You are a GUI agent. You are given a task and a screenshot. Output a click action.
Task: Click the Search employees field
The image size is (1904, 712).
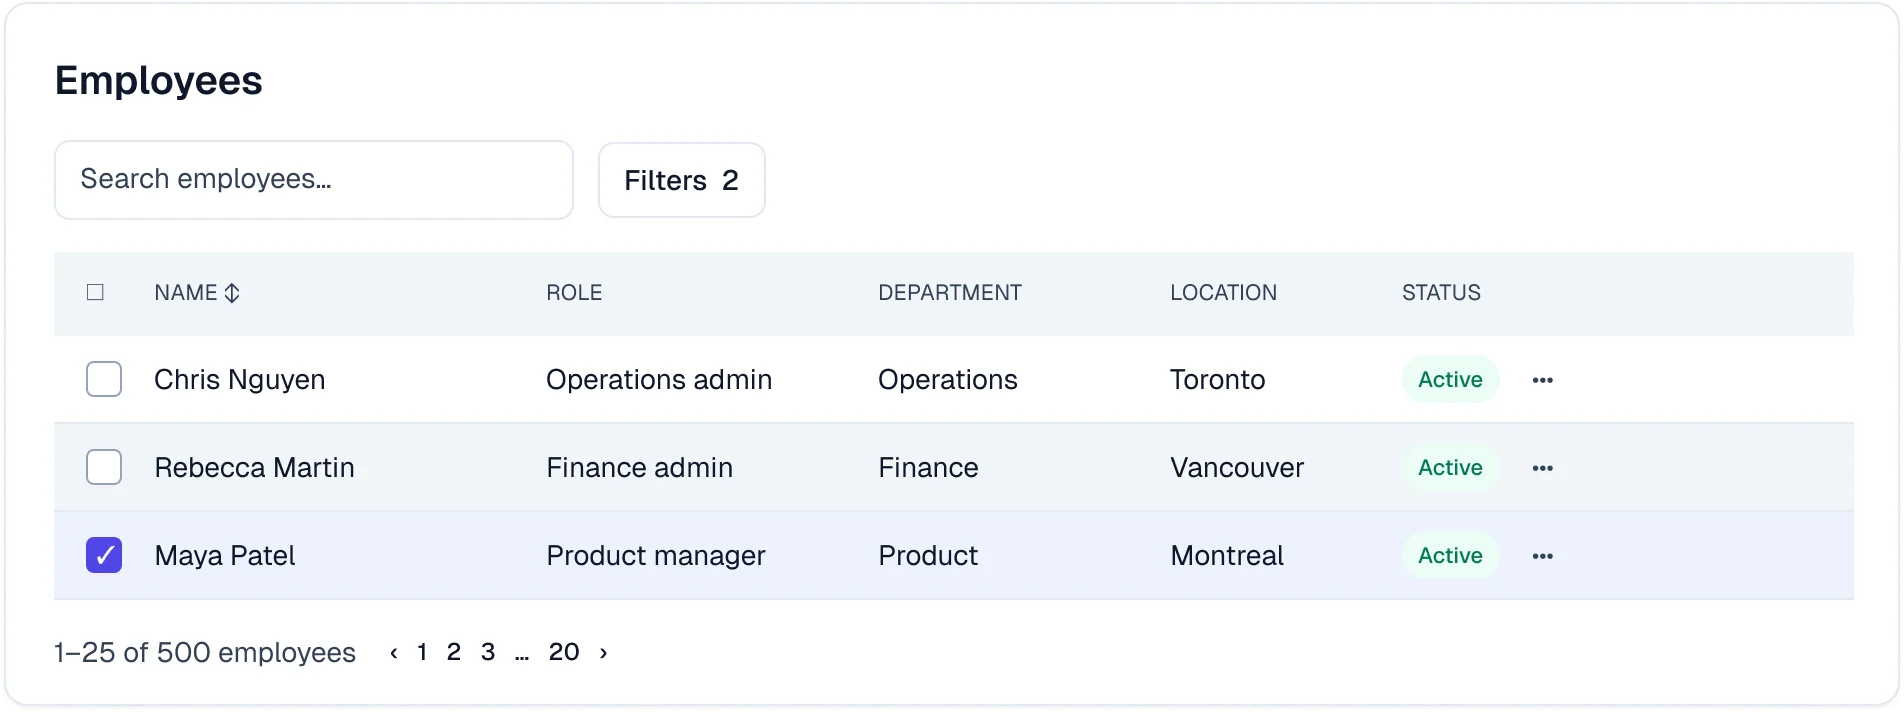[x=314, y=180]
